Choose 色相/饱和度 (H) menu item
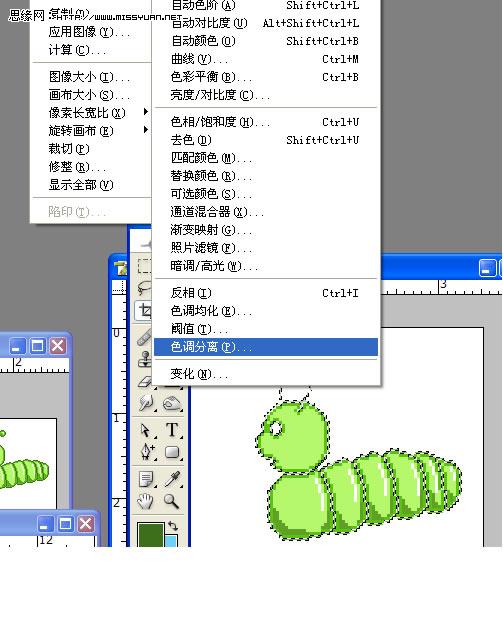The width and height of the screenshot is (503, 634). coord(266,122)
